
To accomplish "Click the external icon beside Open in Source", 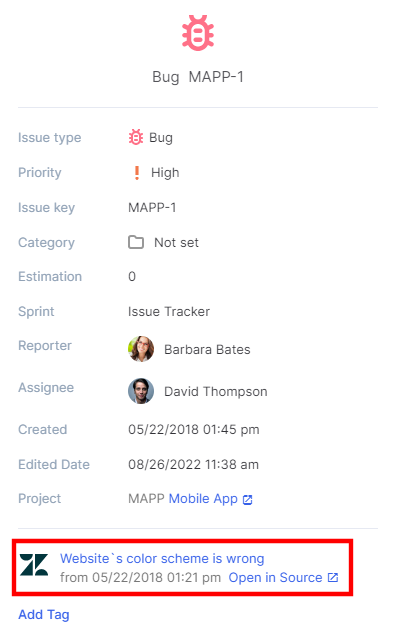I will (x=333, y=577).
